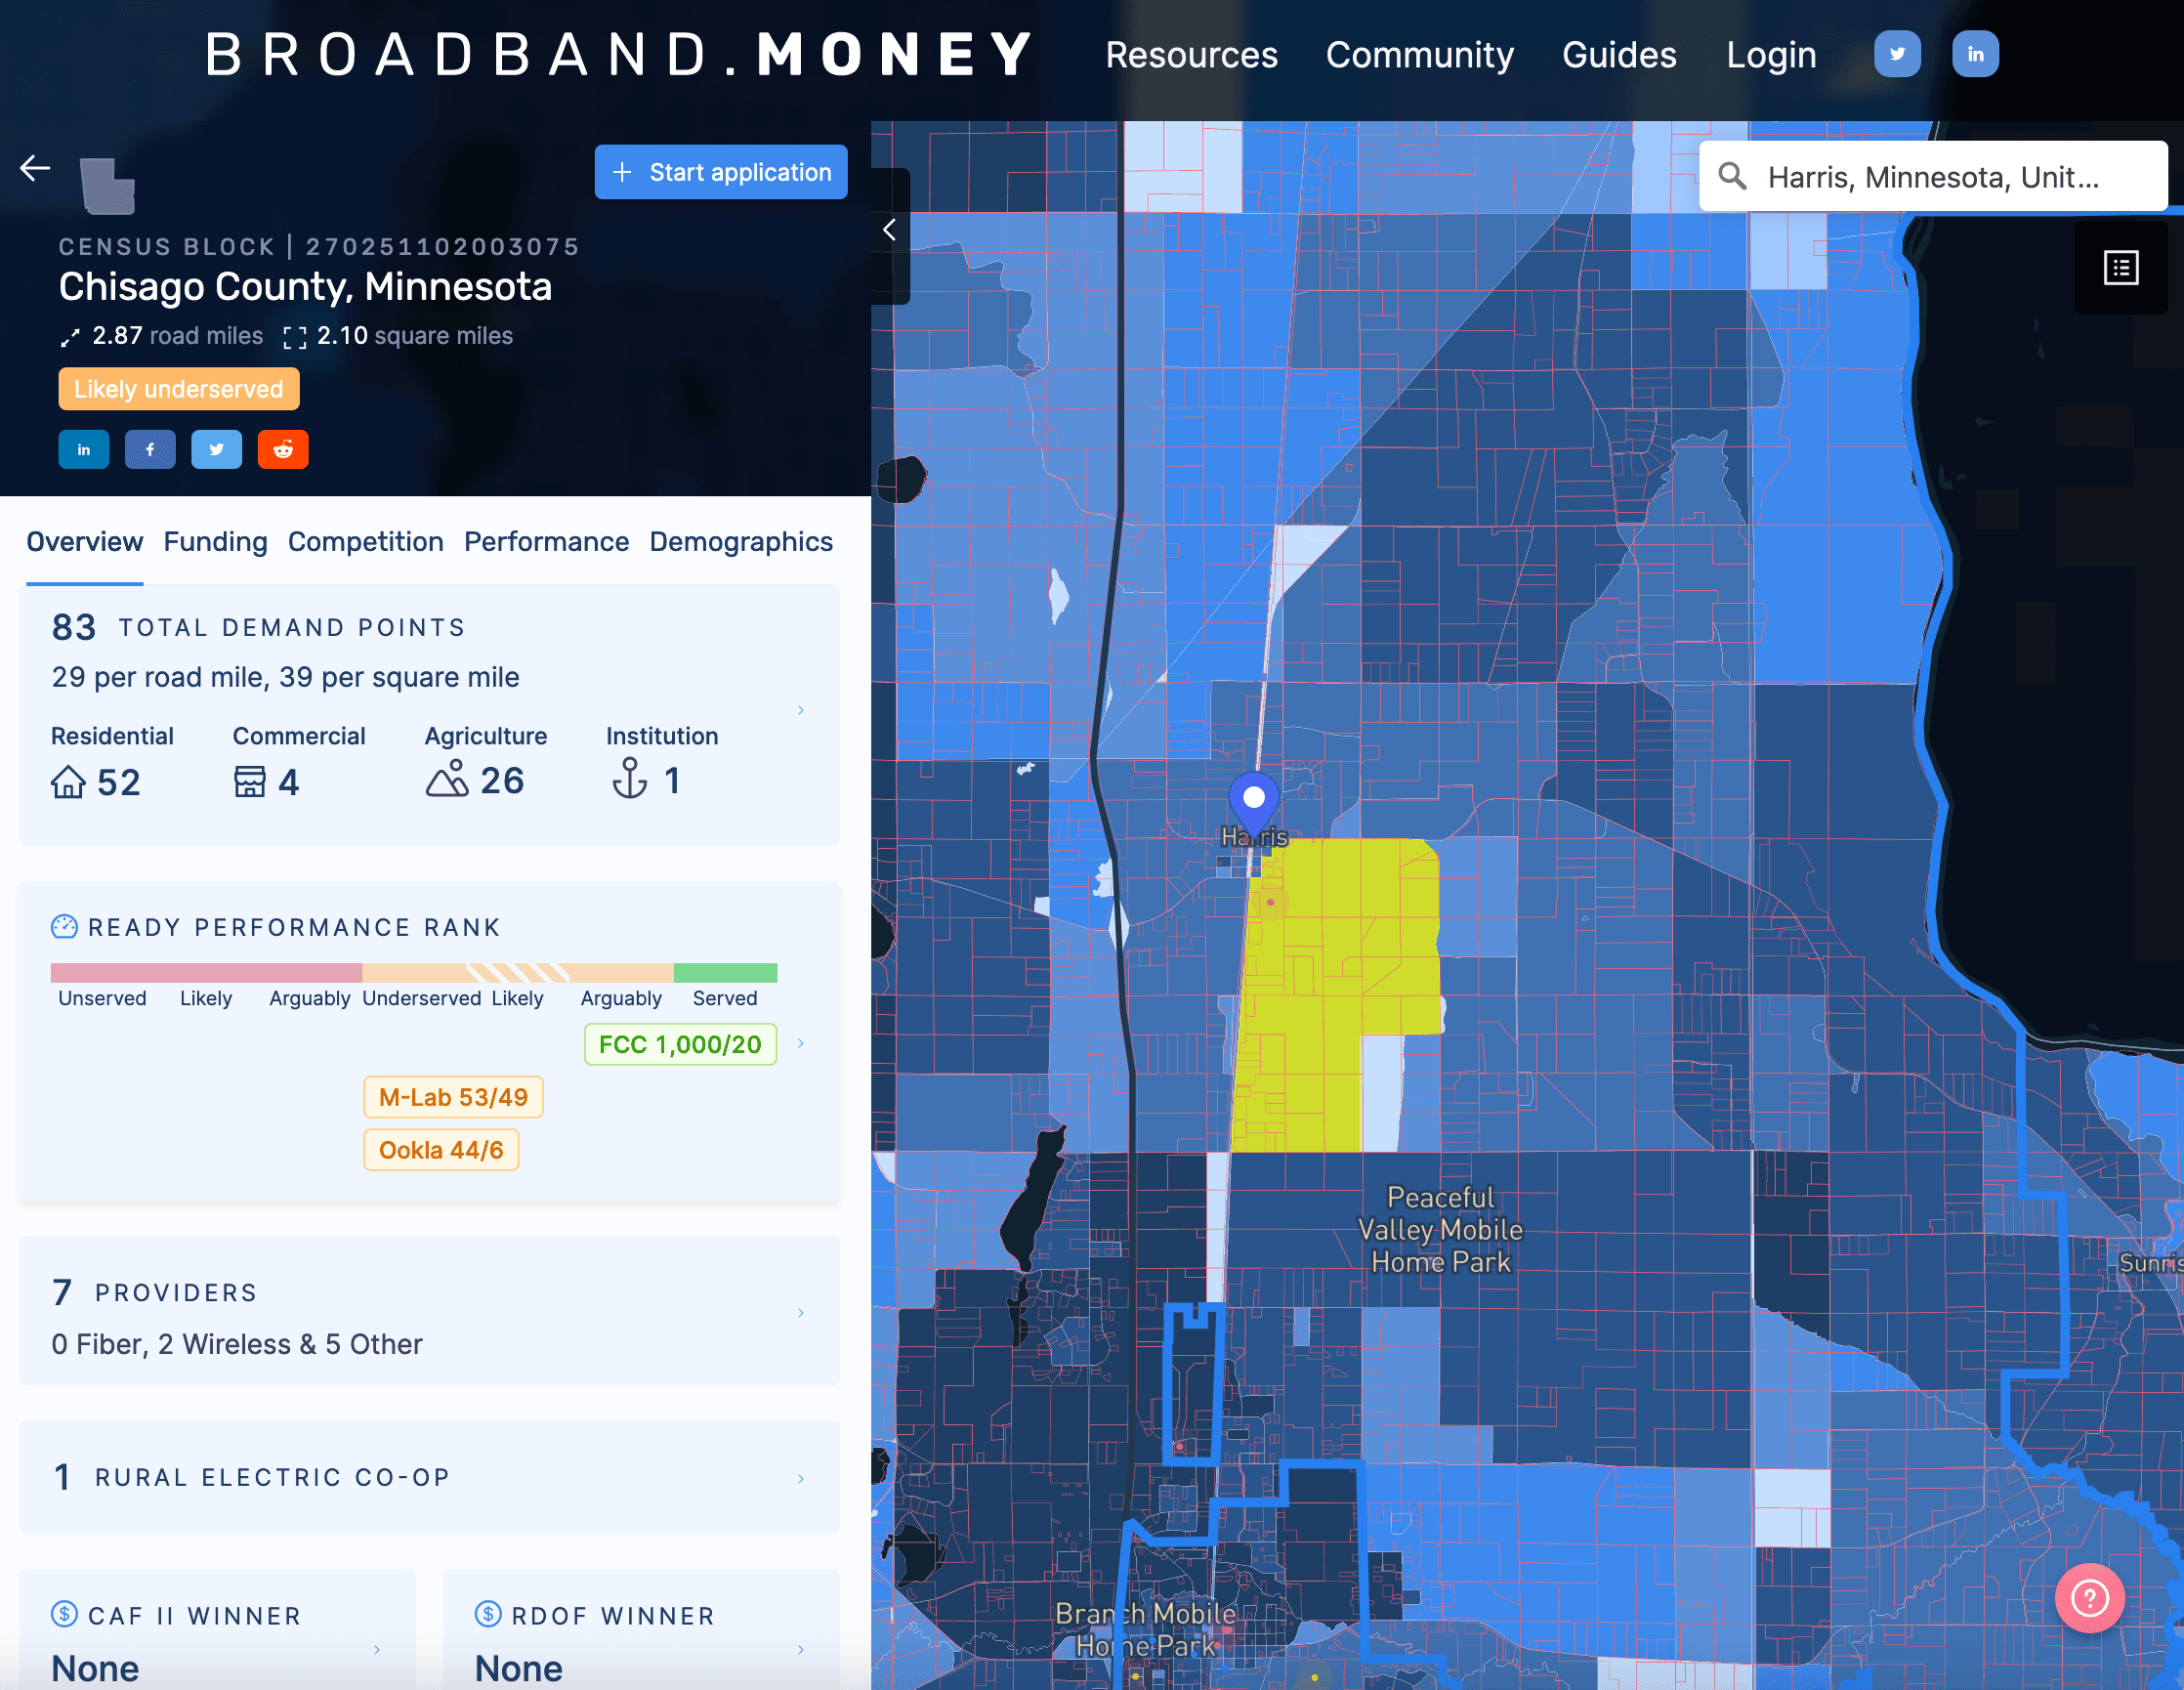Viewport: 2184px width, 1690px height.
Task: Click the Commercial storefront icon
Action: point(250,782)
